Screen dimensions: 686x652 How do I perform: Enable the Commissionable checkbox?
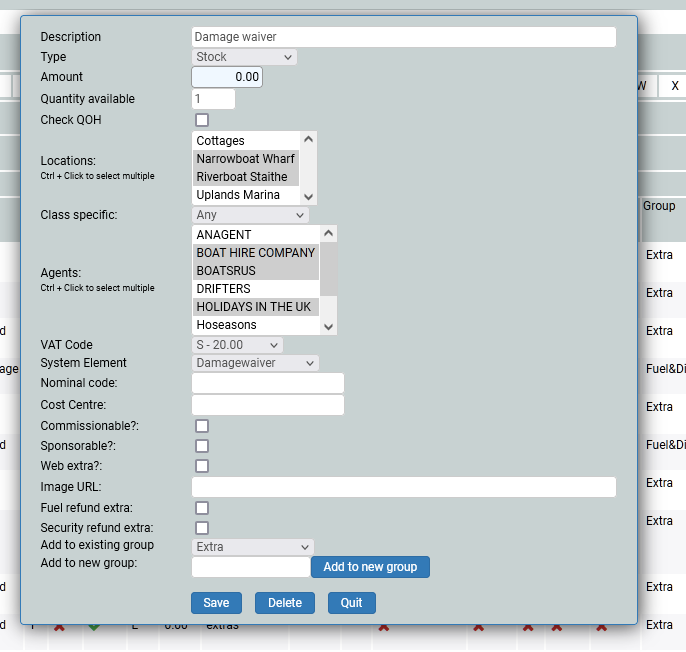(x=202, y=426)
